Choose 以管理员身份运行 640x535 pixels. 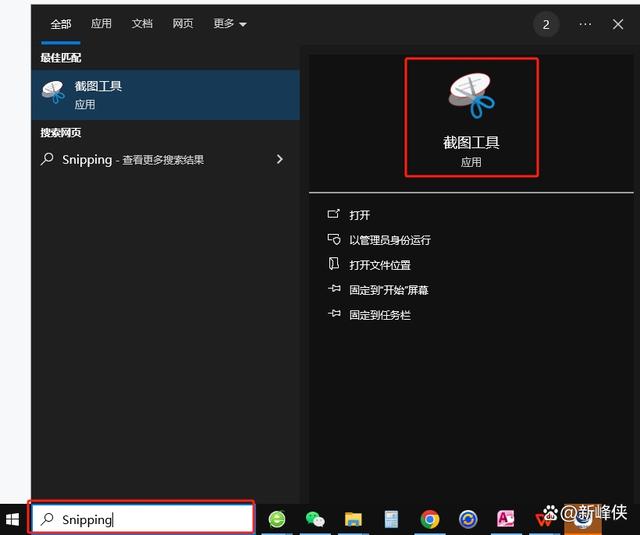[x=390, y=240]
